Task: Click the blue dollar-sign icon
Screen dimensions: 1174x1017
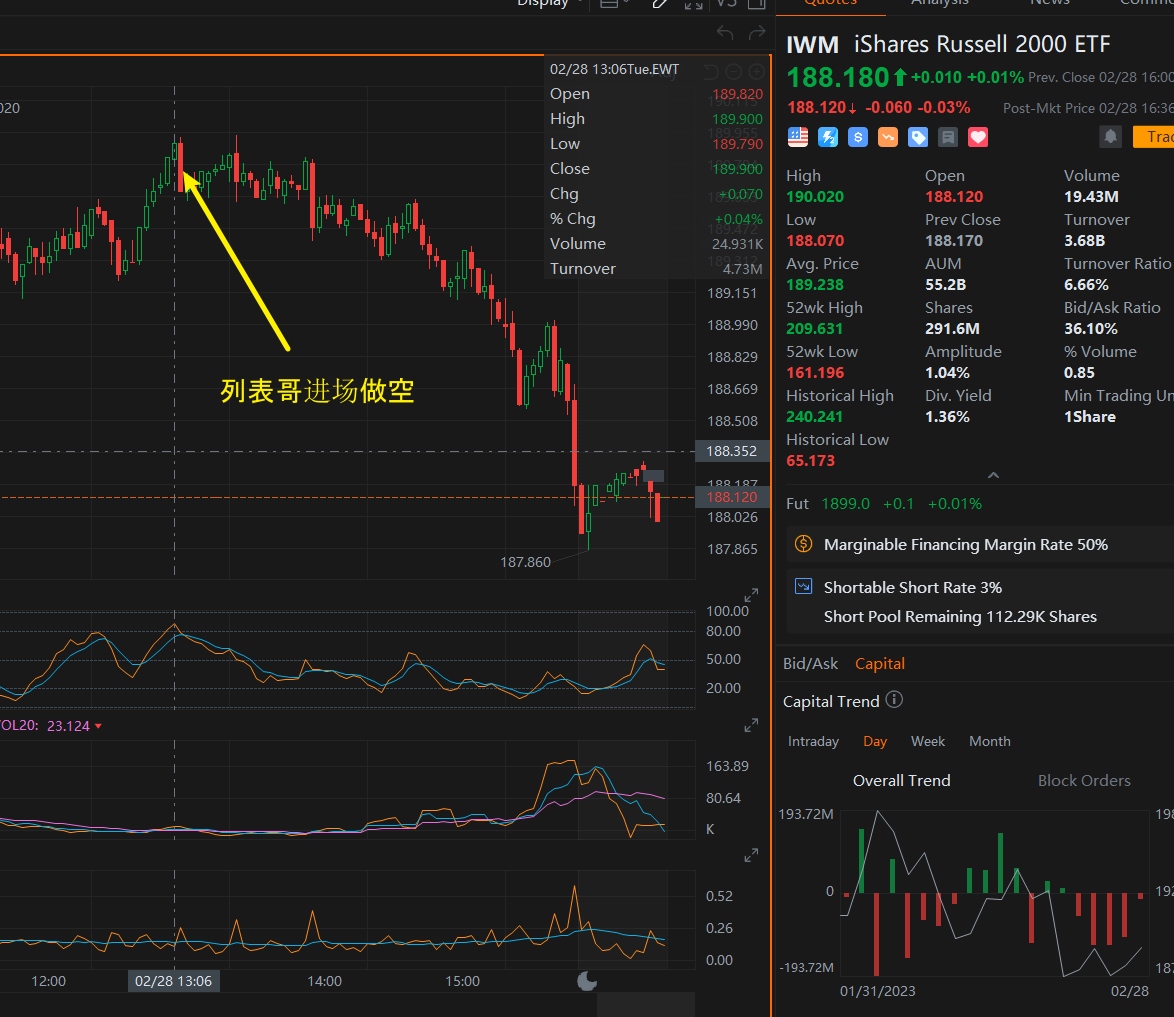Action: pos(858,137)
